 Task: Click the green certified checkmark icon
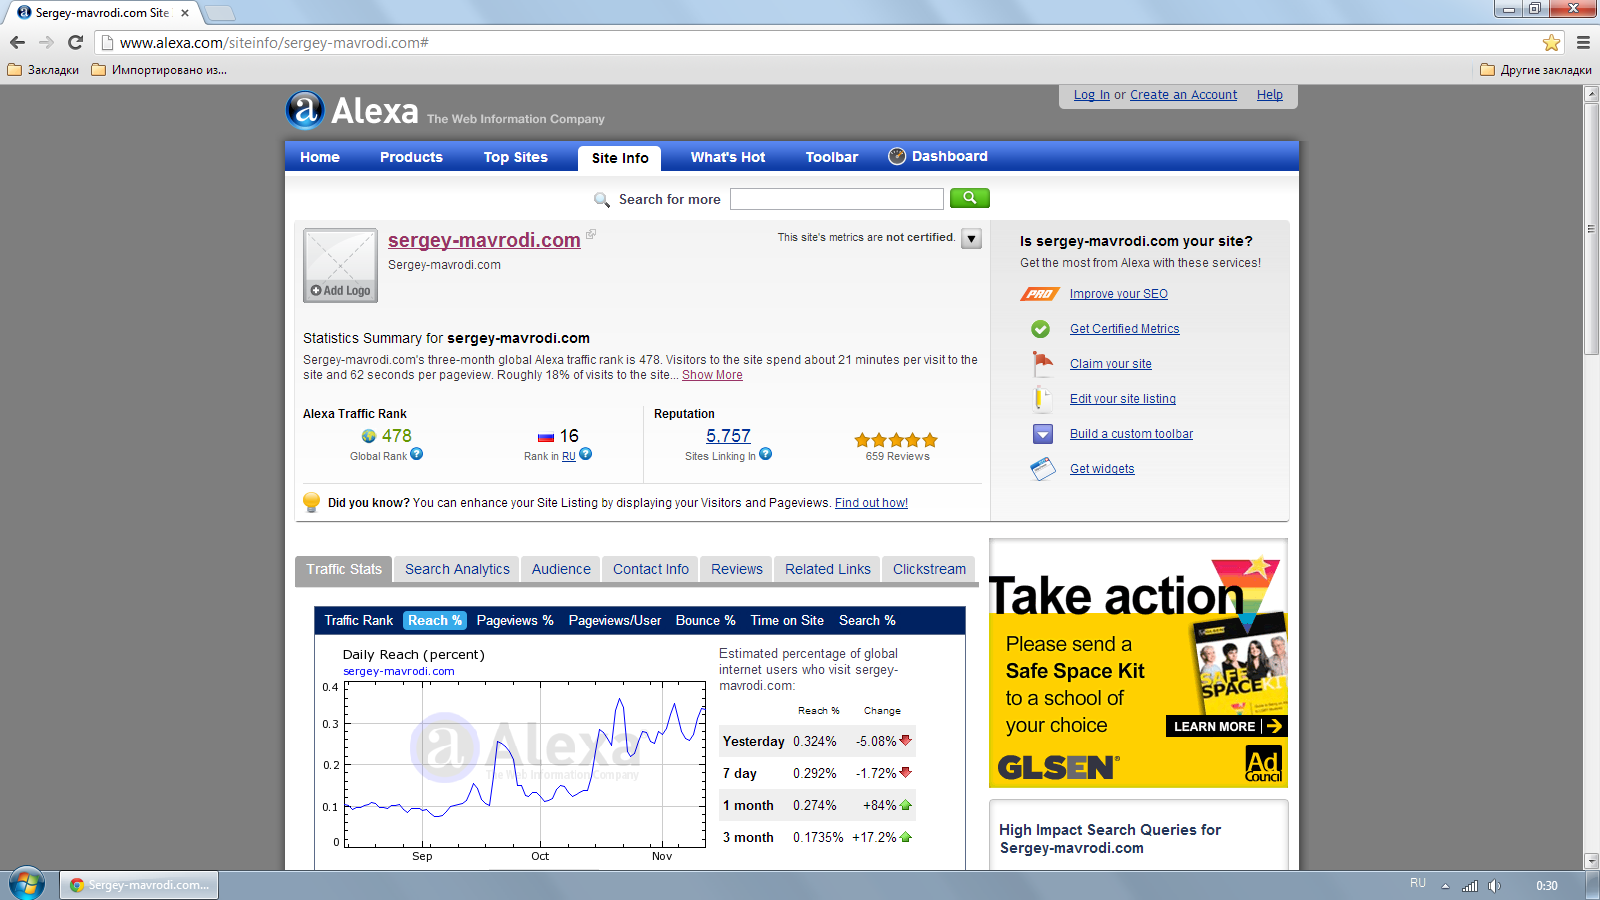click(x=1041, y=329)
